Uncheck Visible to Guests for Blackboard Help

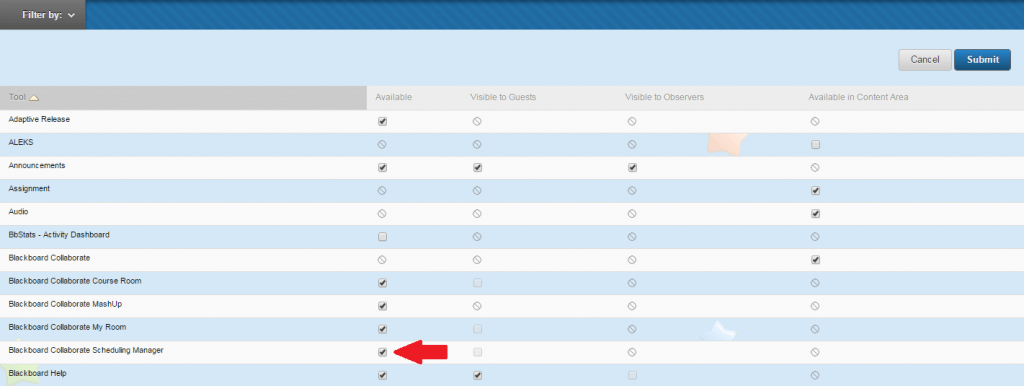coord(477,375)
